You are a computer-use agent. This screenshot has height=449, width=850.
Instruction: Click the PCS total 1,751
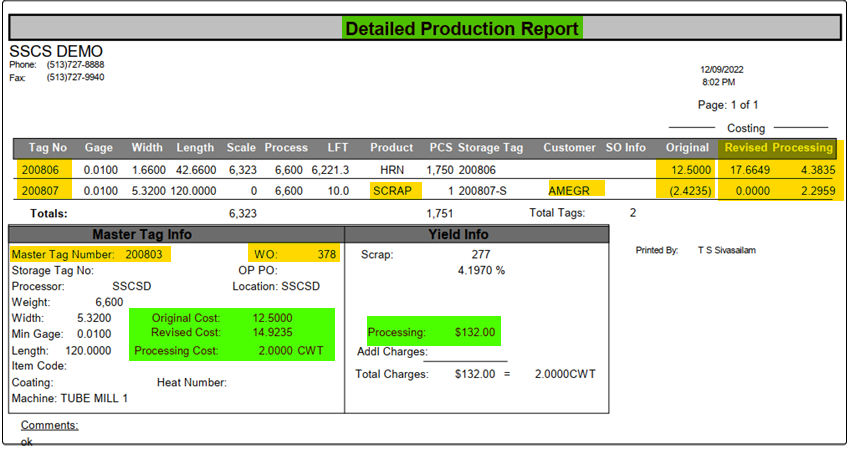[x=440, y=213]
